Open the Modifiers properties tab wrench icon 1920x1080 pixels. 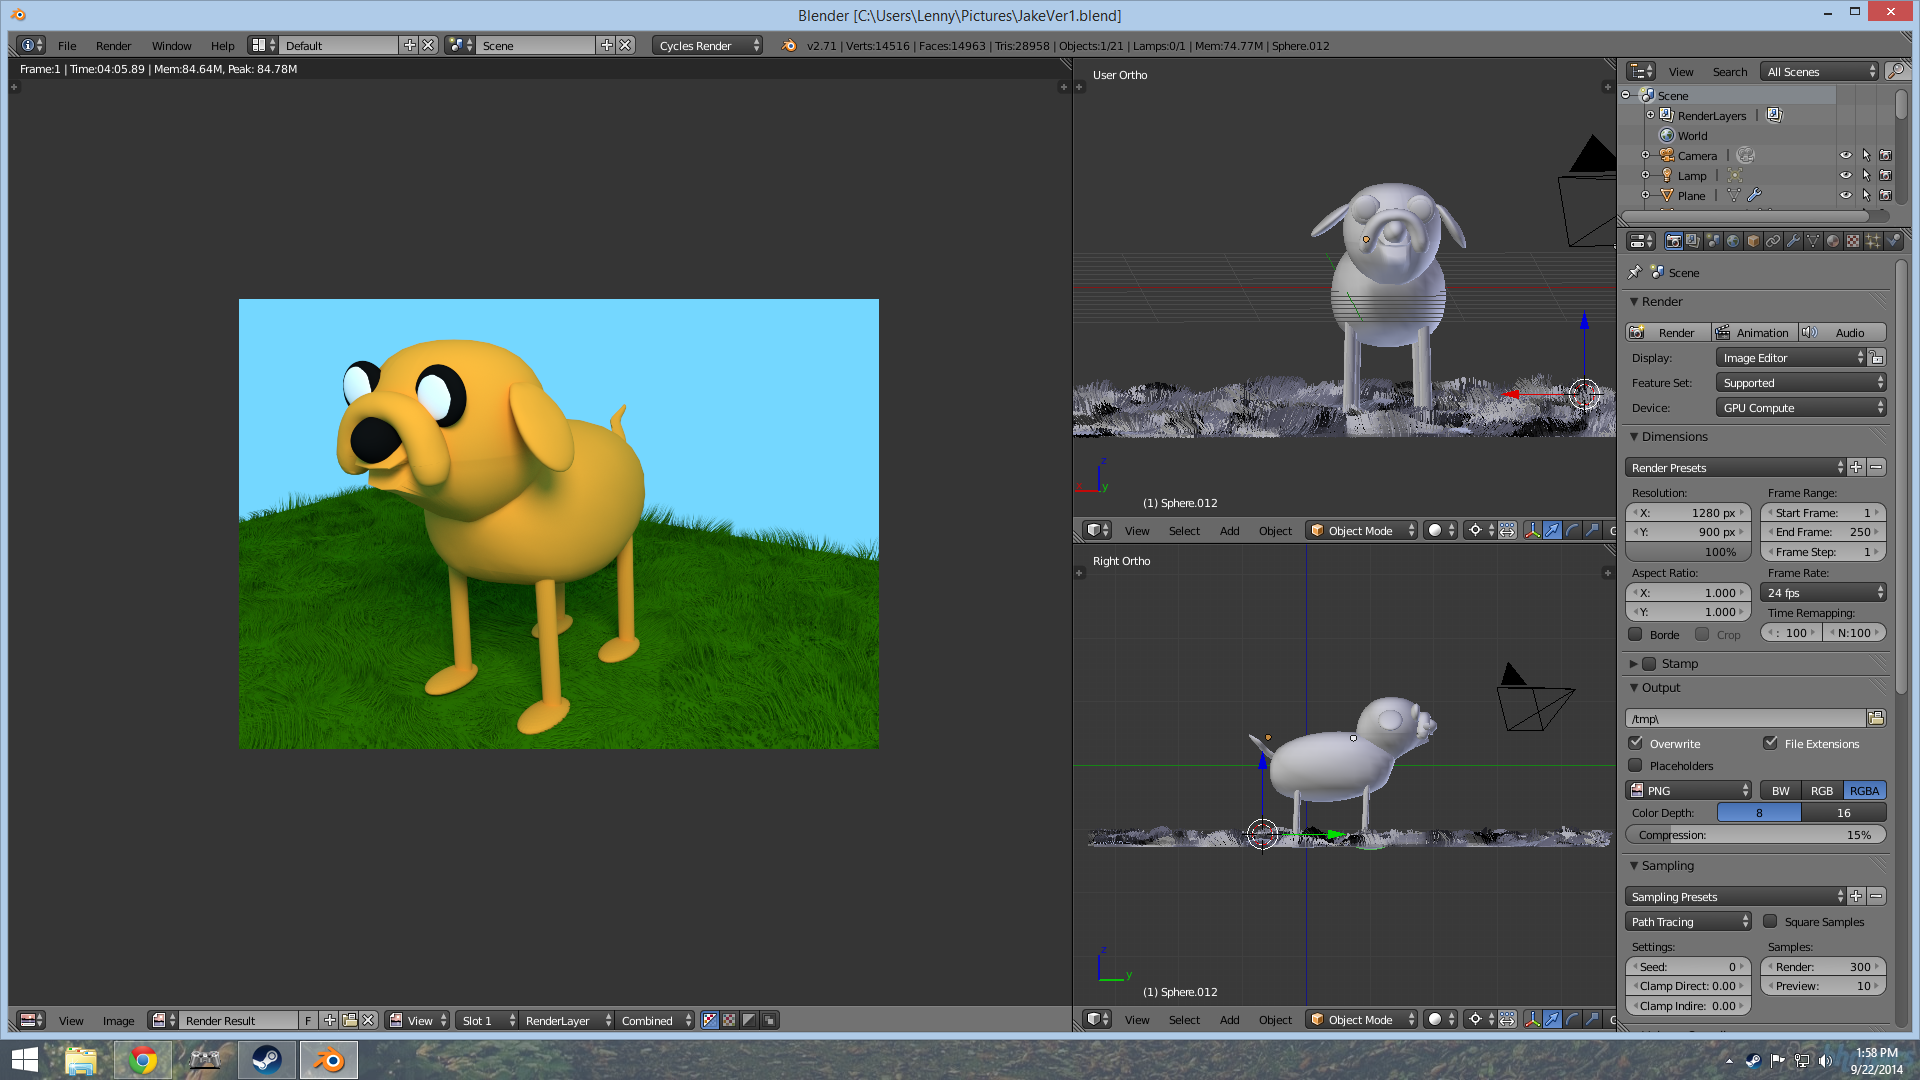(x=1793, y=241)
